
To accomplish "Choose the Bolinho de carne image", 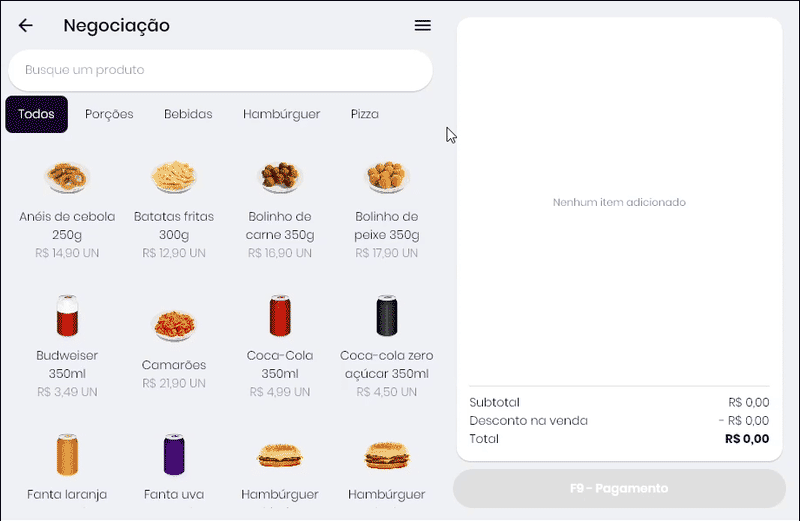I will pyautogui.click(x=280, y=177).
